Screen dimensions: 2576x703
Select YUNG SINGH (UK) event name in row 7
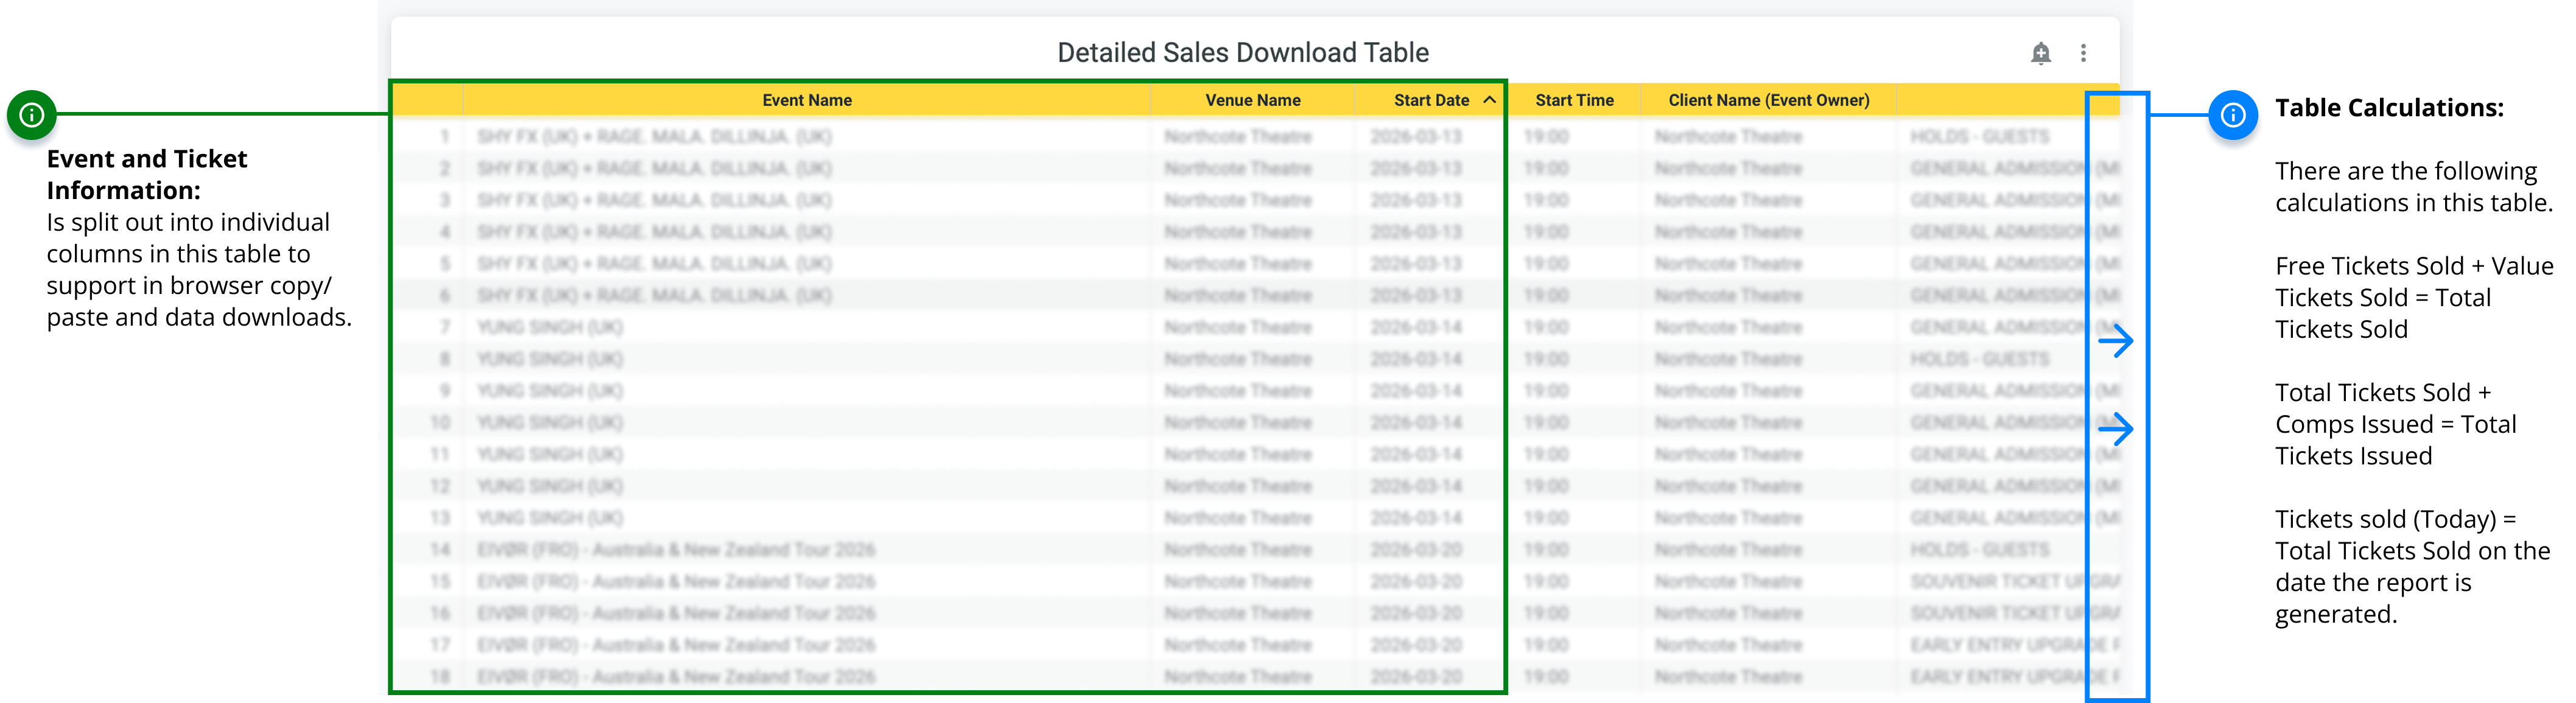549,327
